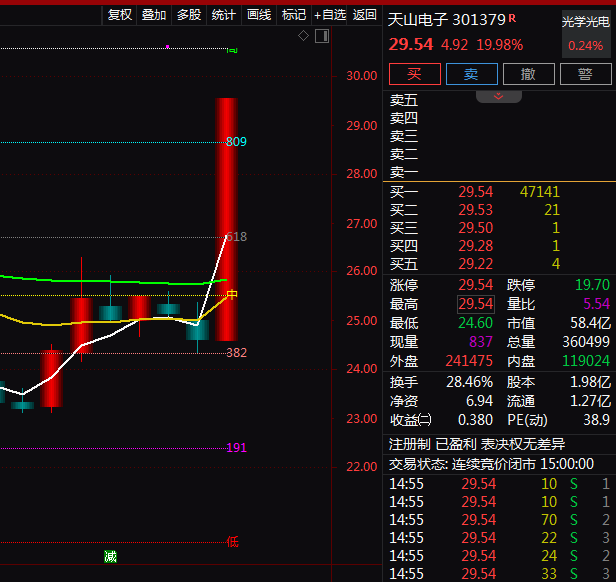Image resolution: width=616 pixels, height=582 pixels.
Task: Add stock via +自选 button
Action: tap(330, 15)
